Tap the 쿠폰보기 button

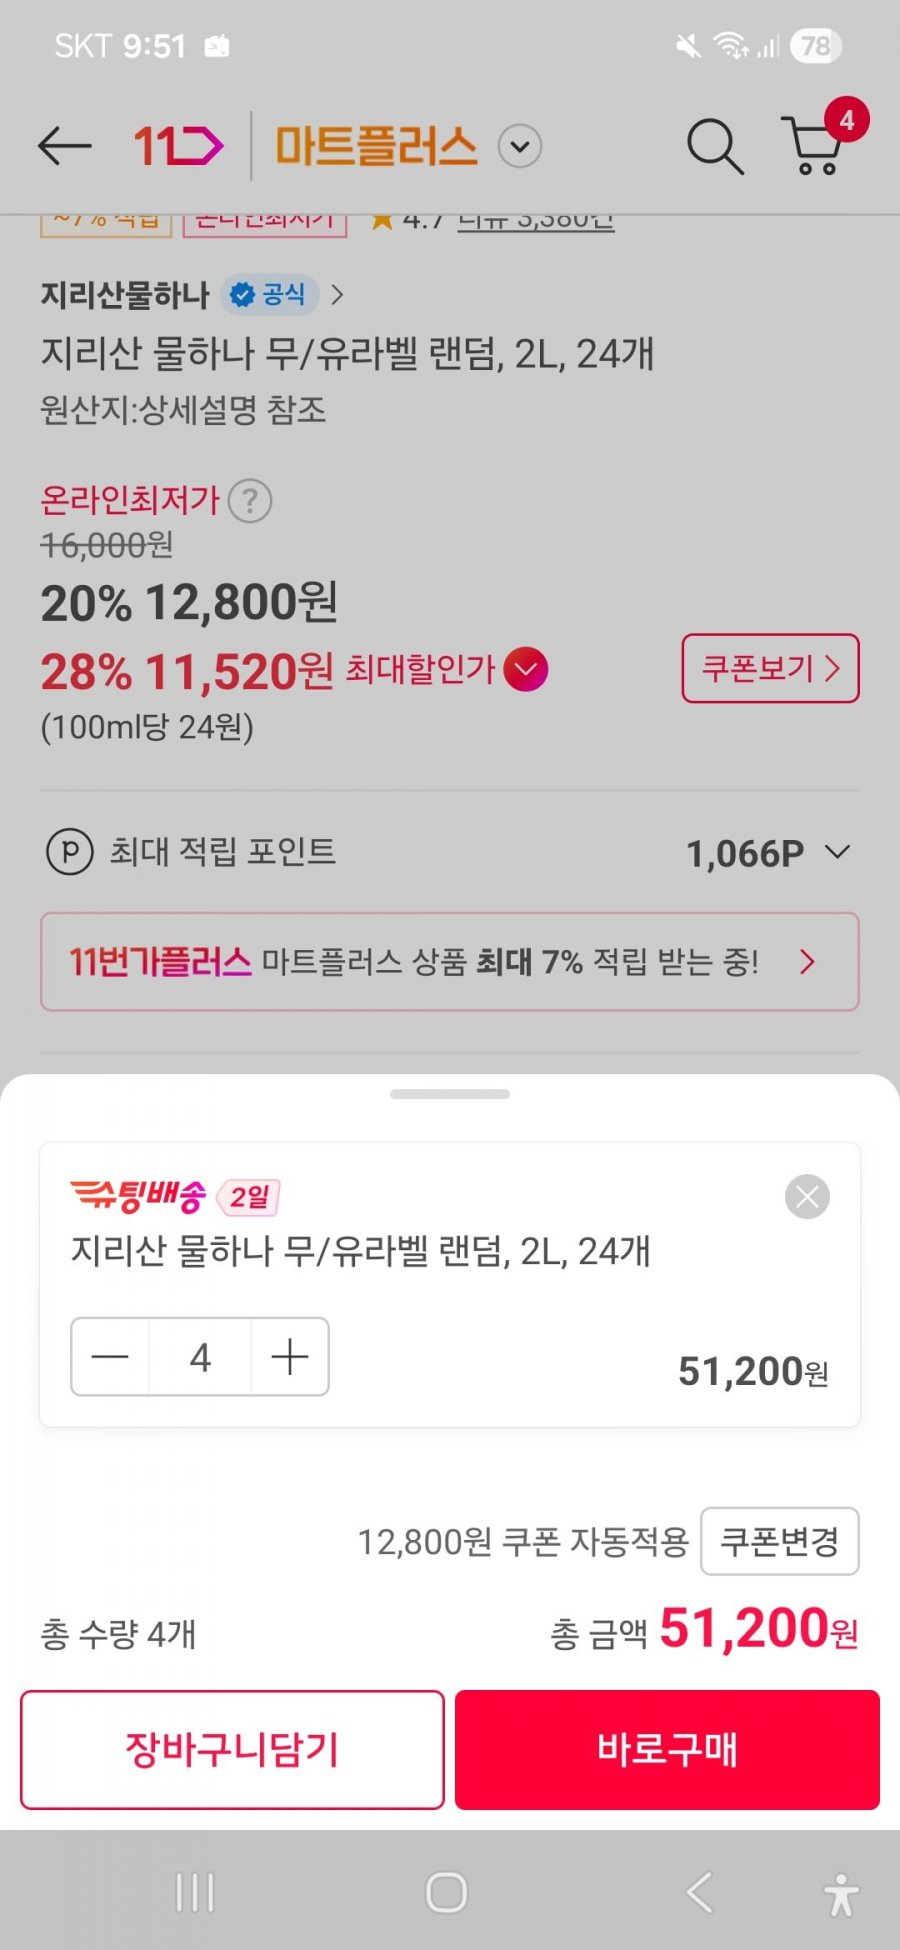[770, 668]
